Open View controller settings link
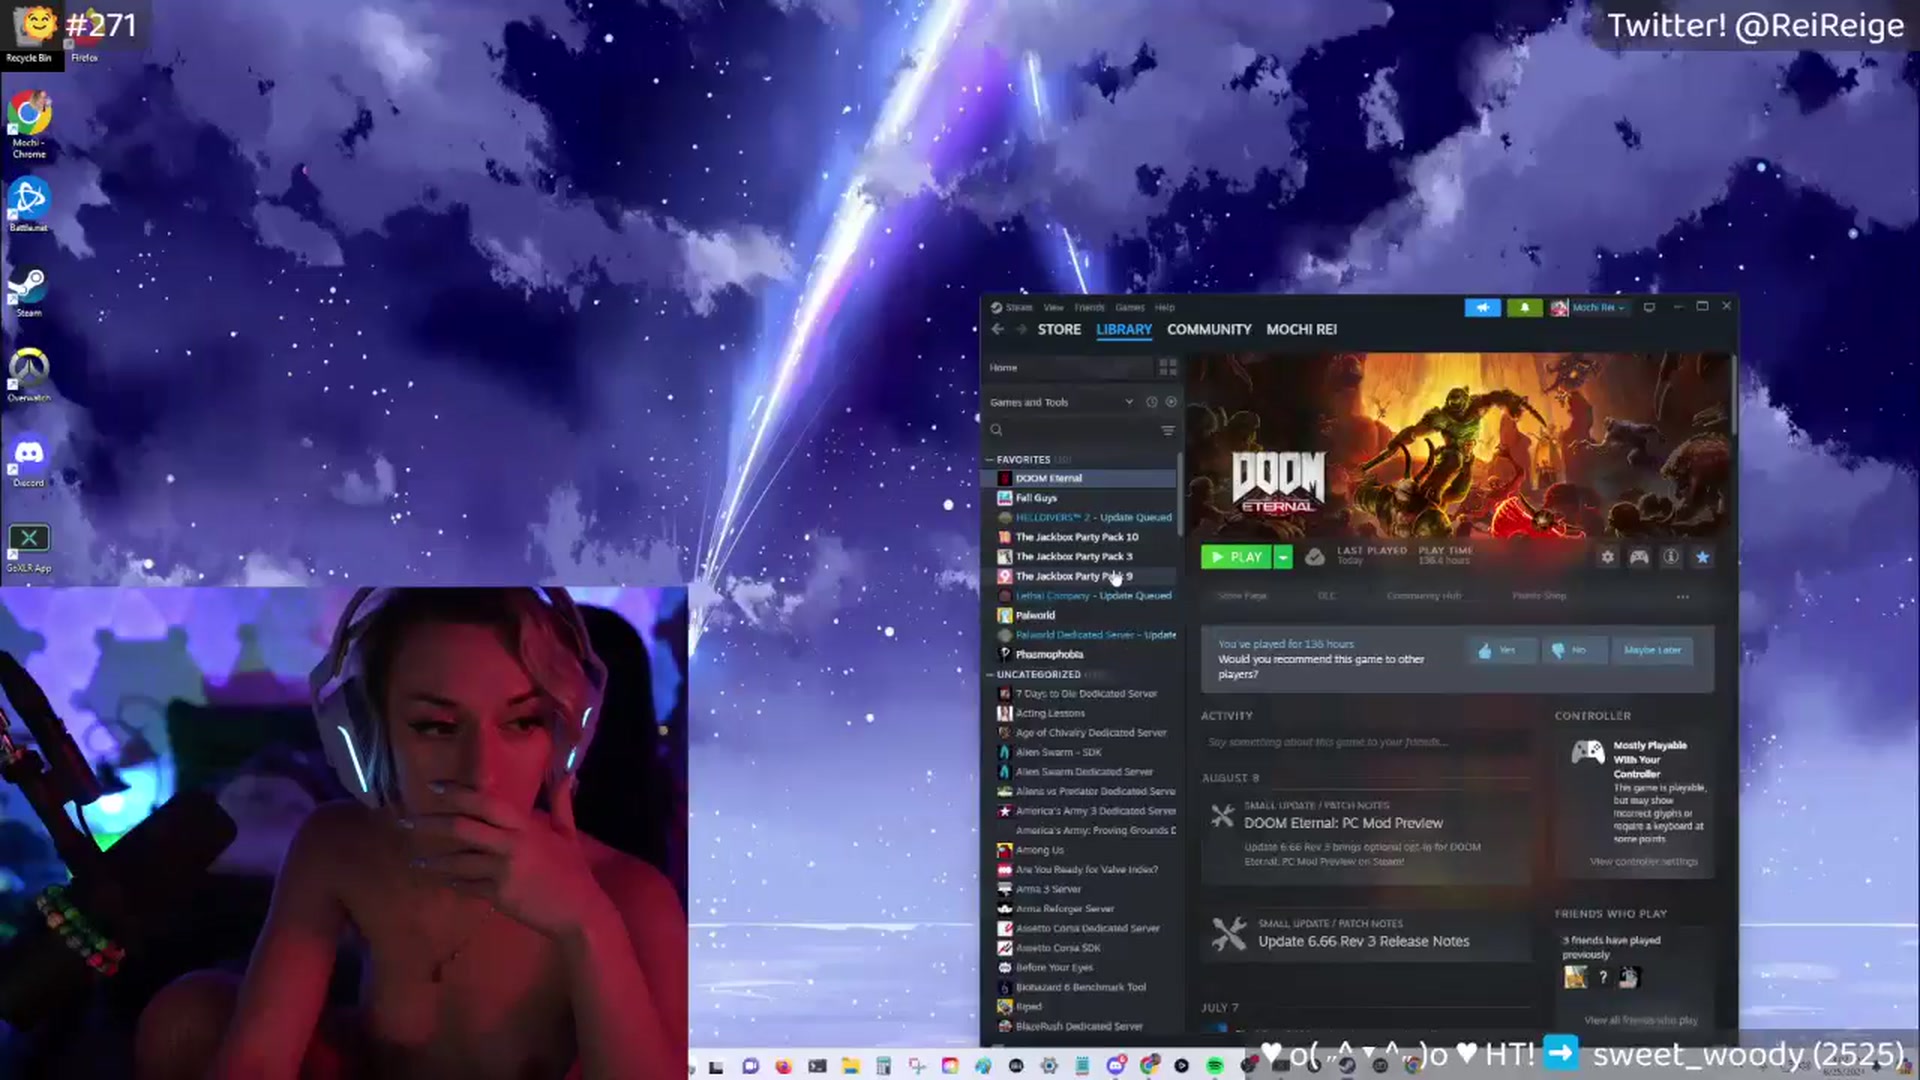This screenshot has height=1080, width=1920. click(x=1643, y=862)
